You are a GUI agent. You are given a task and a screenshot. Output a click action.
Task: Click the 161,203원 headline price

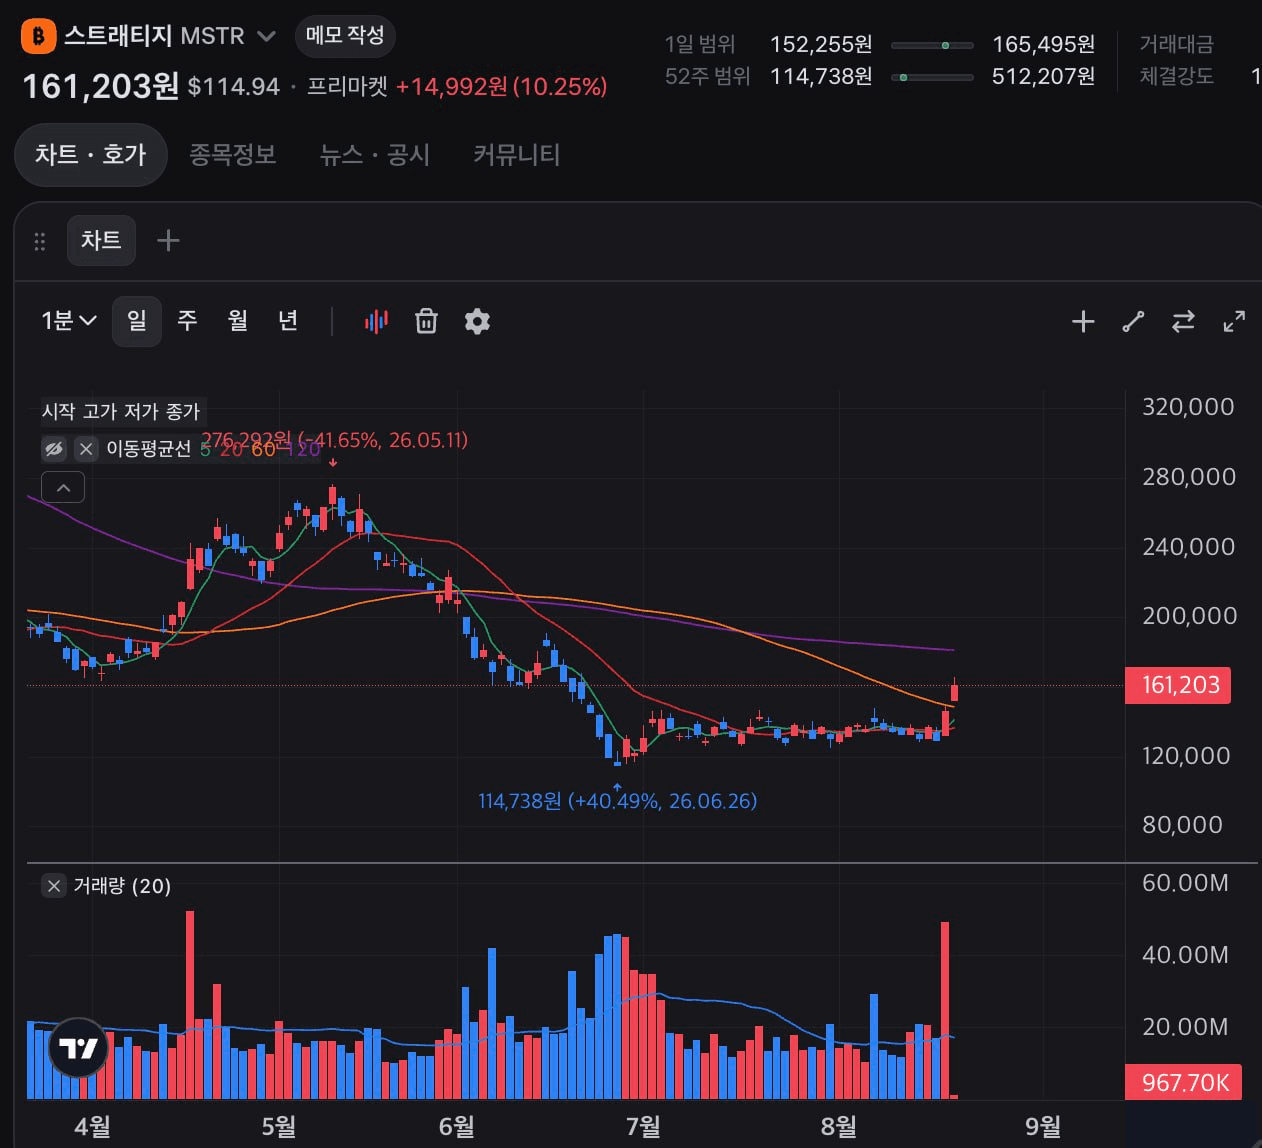(x=101, y=86)
